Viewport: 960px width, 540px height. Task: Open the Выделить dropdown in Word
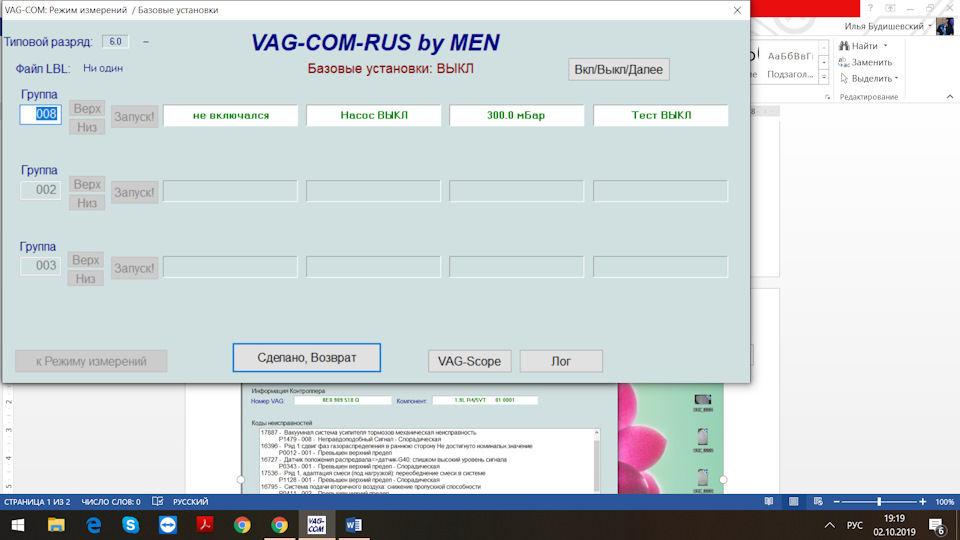click(x=869, y=78)
